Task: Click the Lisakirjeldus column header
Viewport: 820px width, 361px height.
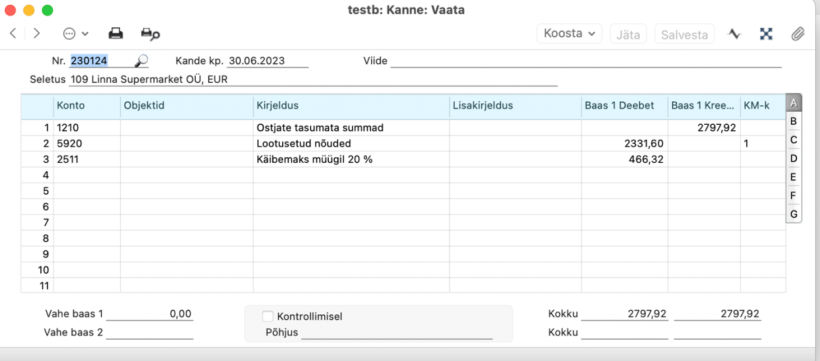Action: 515,106
